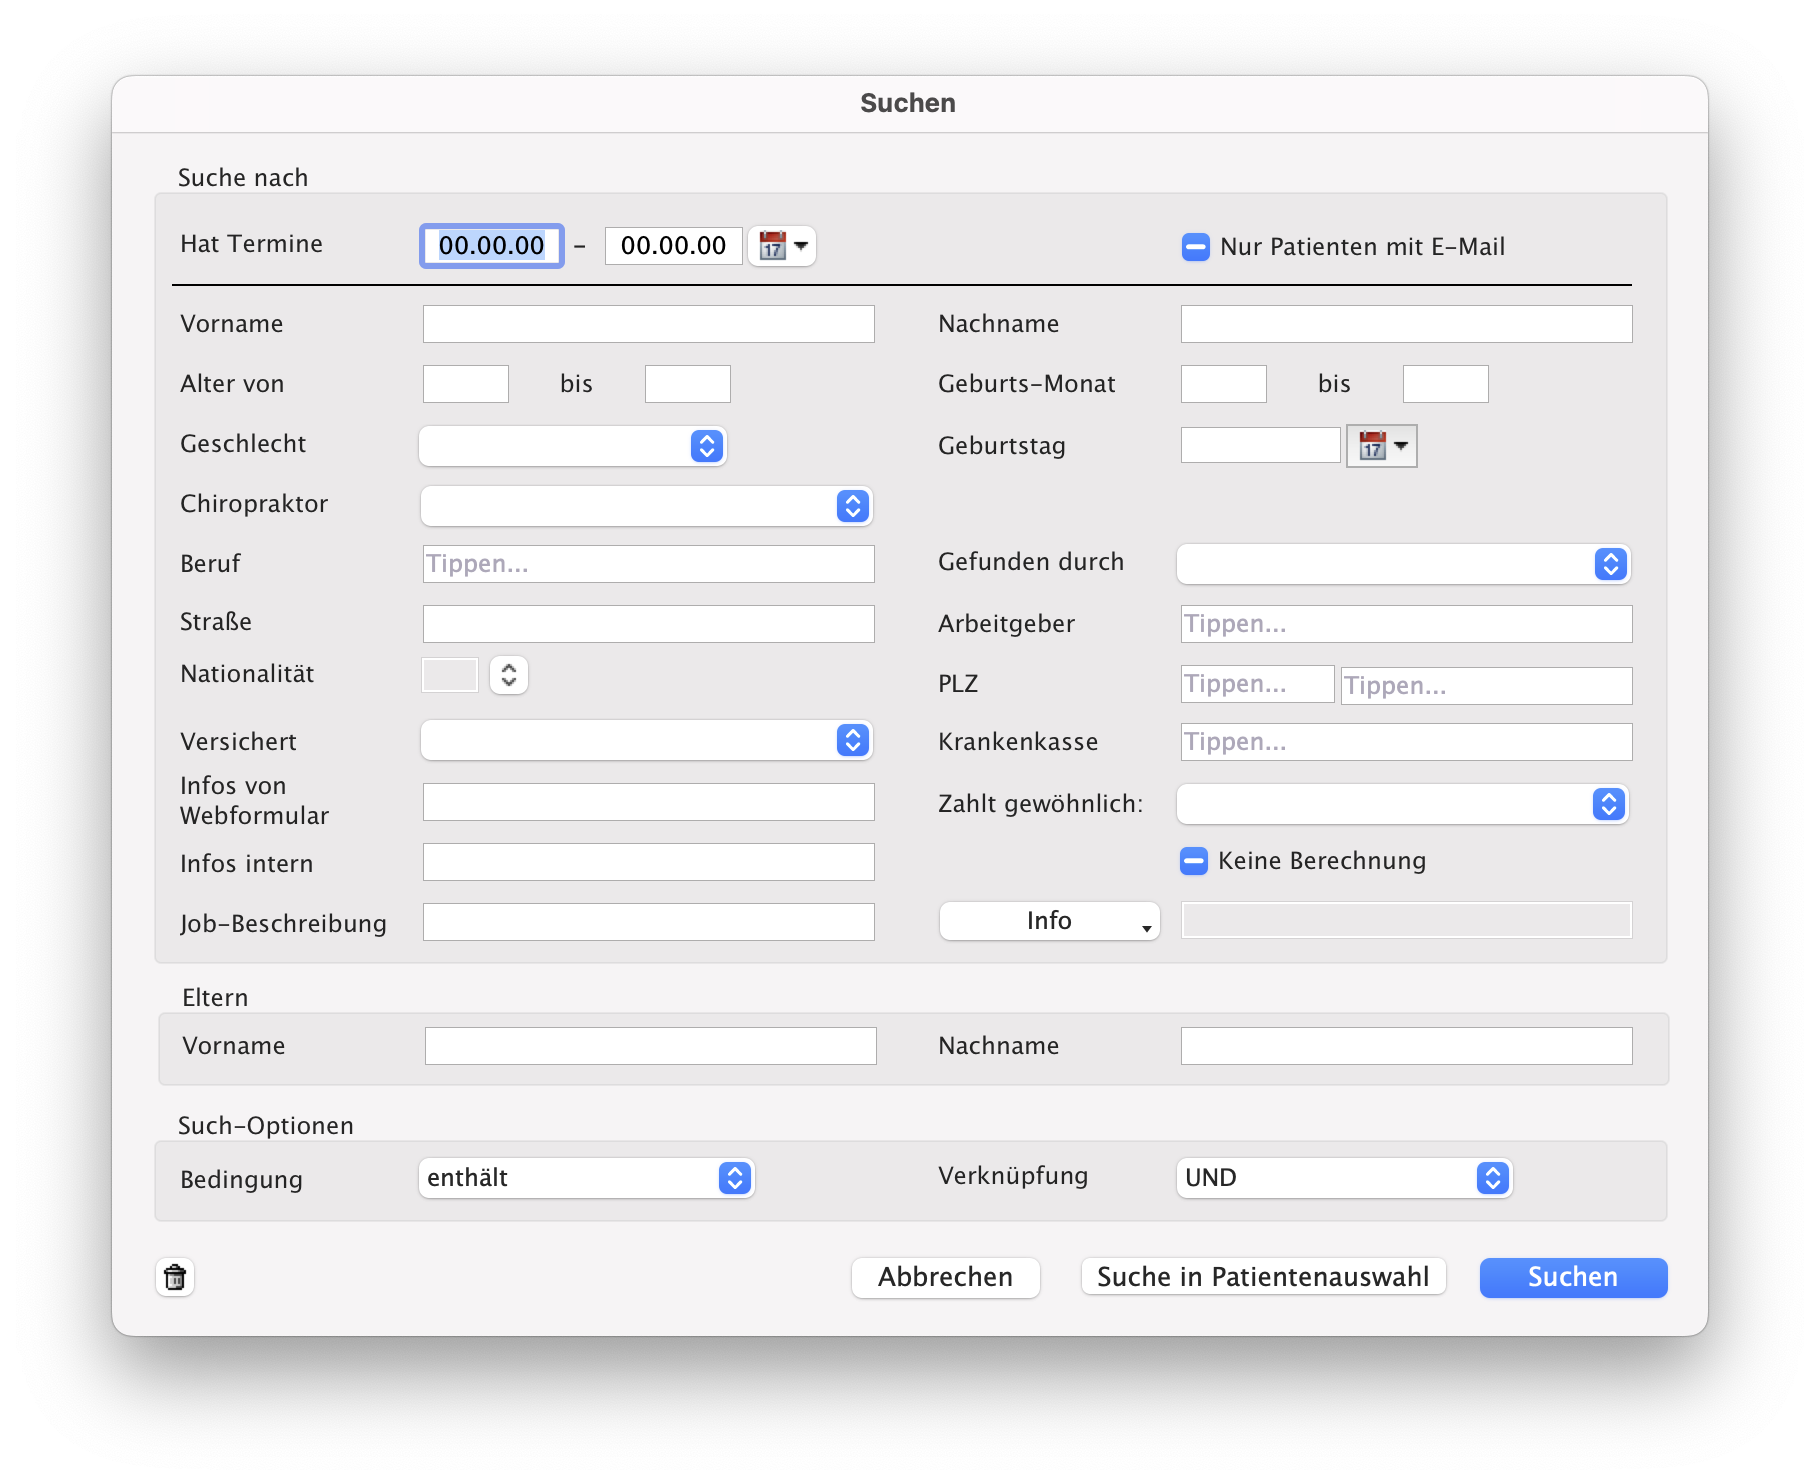Open the Geschlecht dropdown
The height and width of the screenshot is (1484, 1820).
pyautogui.click(x=572, y=446)
